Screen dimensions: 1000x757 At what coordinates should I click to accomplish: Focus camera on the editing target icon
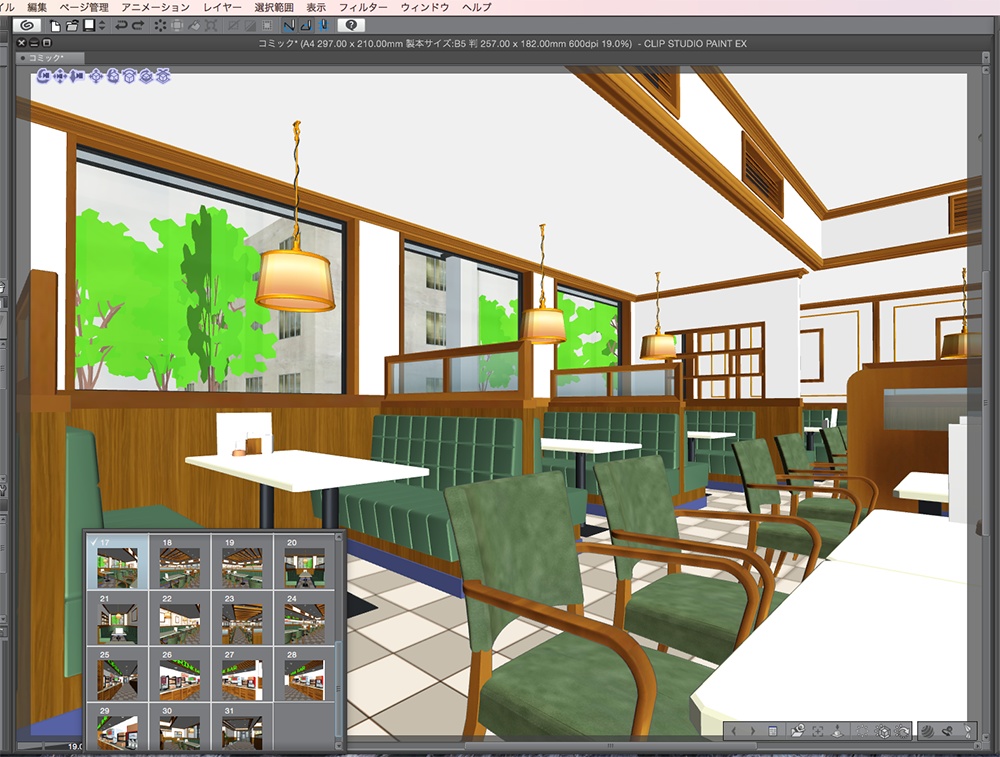[818, 731]
